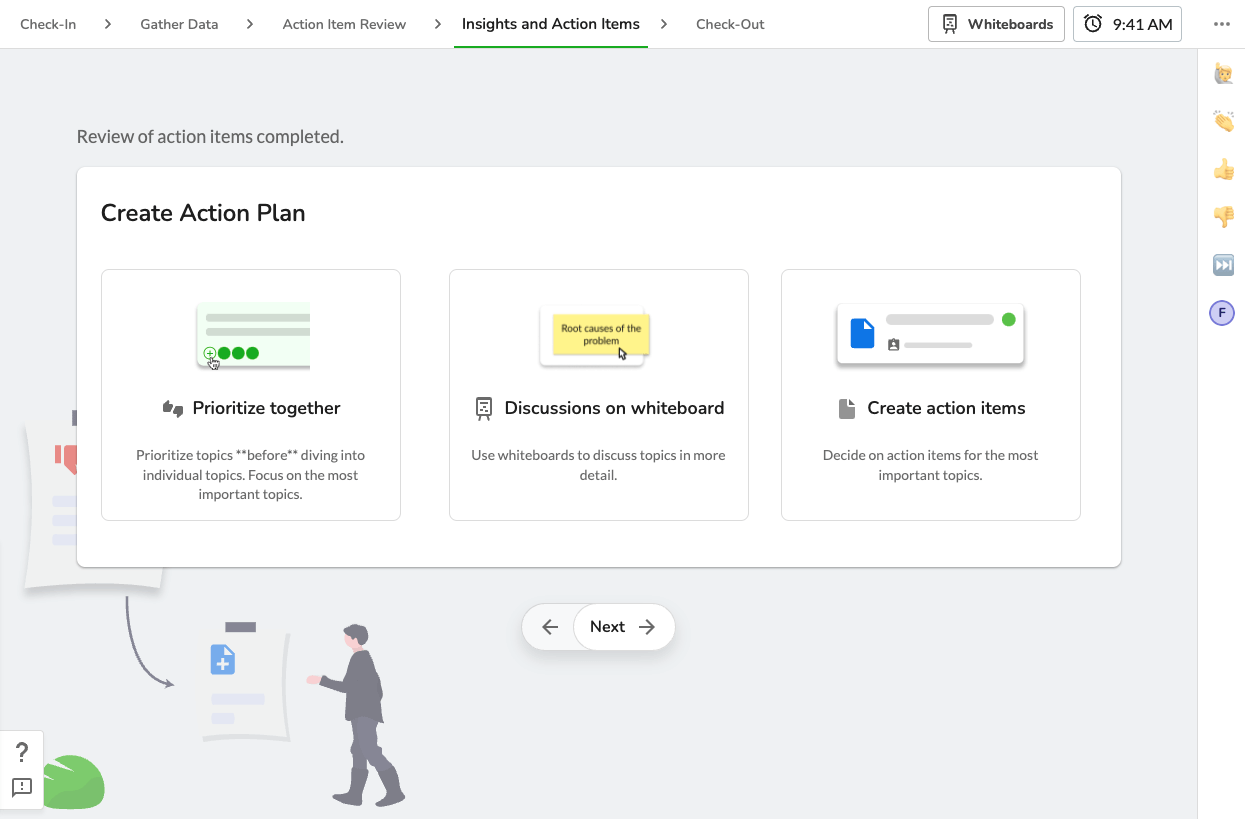Send the thumbs down reaction

1222,217
